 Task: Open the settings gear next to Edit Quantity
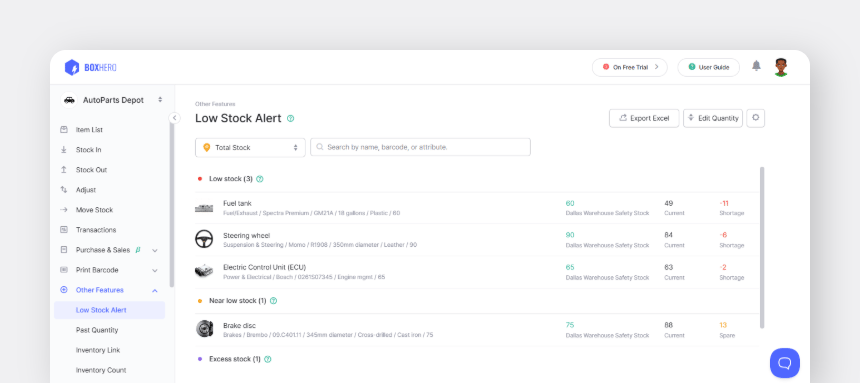(x=755, y=118)
